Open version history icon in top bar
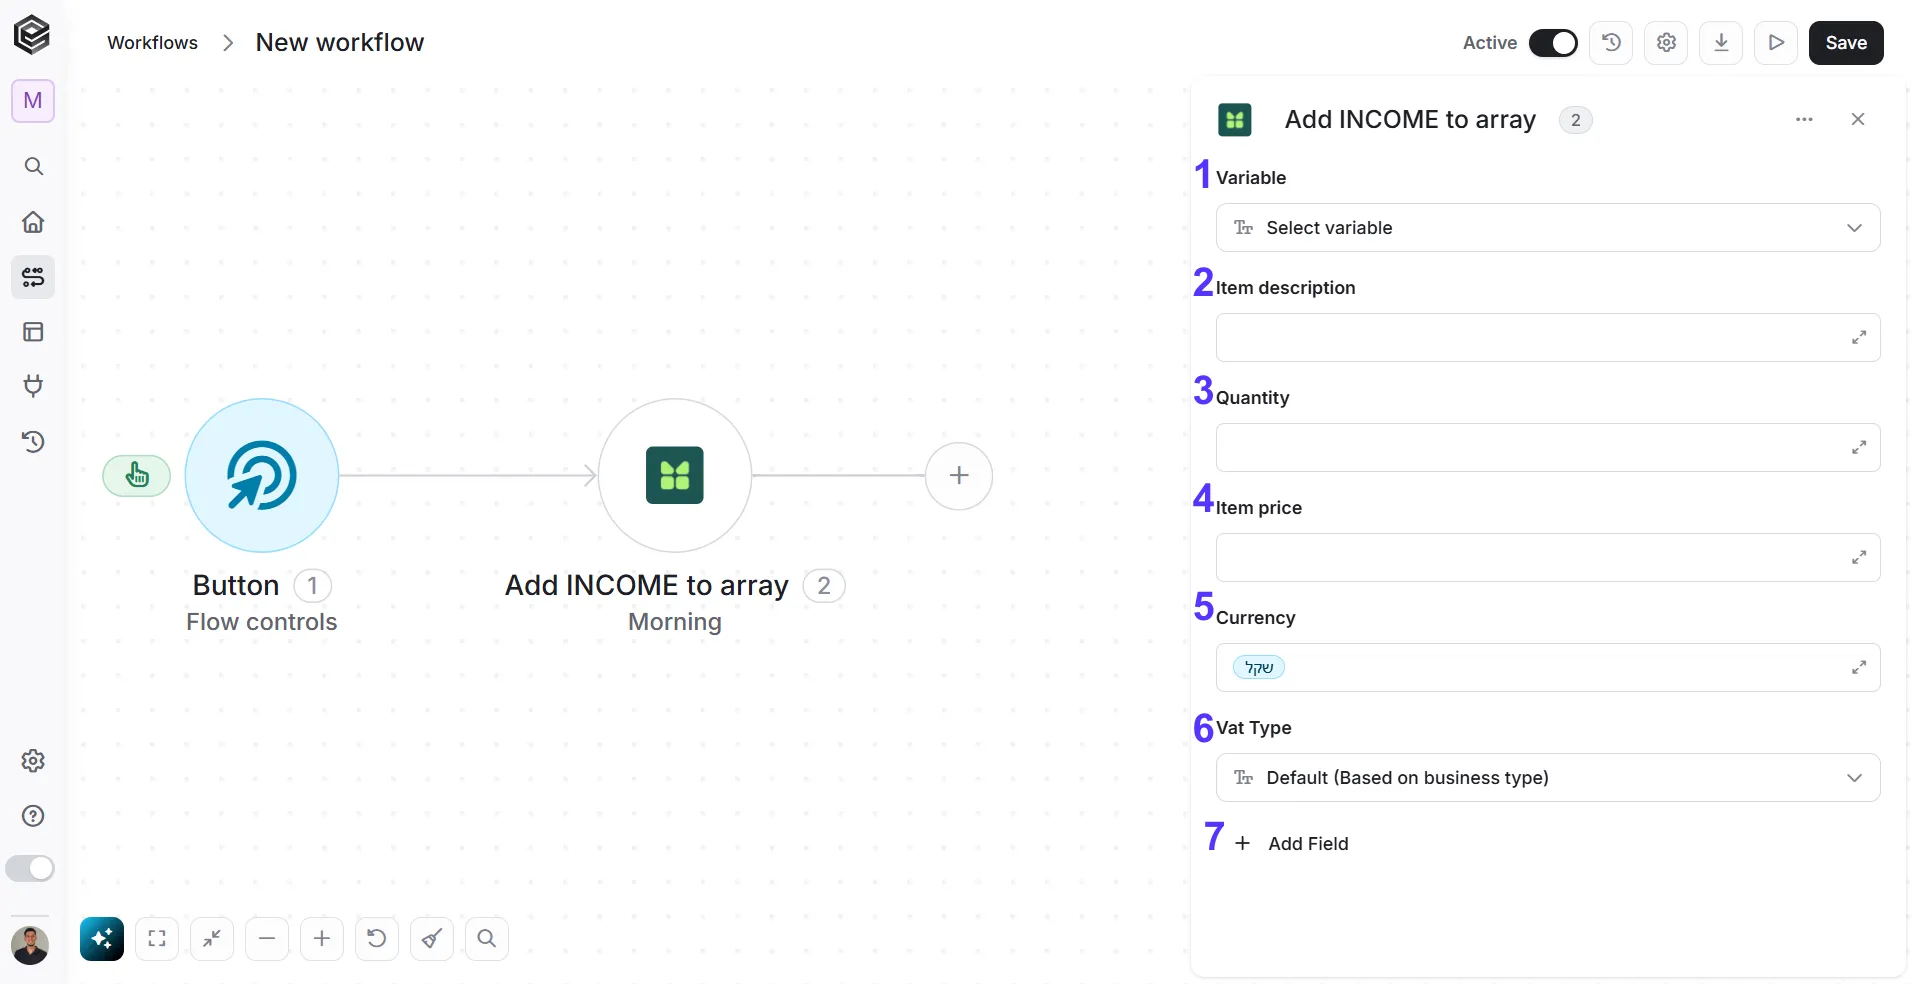 coord(1611,43)
